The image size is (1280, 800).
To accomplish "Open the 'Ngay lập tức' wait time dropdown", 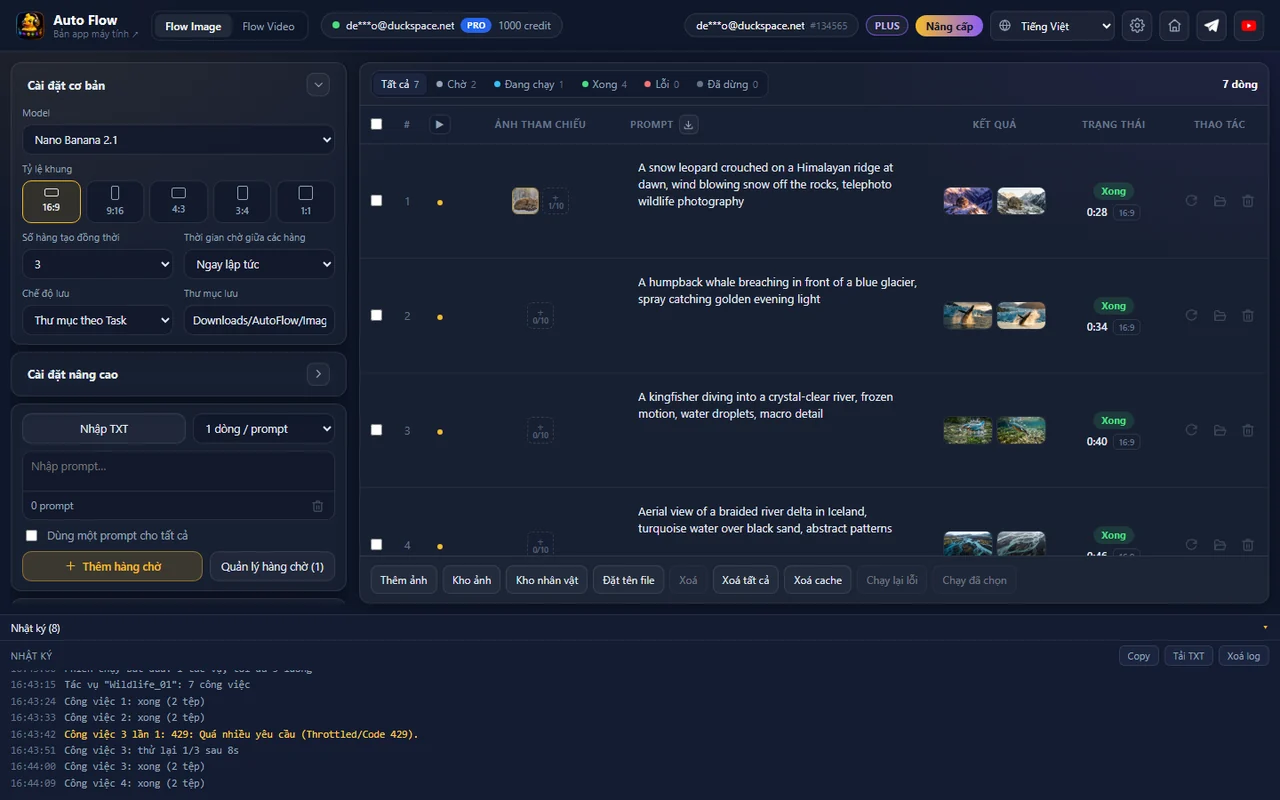I will coord(259,264).
